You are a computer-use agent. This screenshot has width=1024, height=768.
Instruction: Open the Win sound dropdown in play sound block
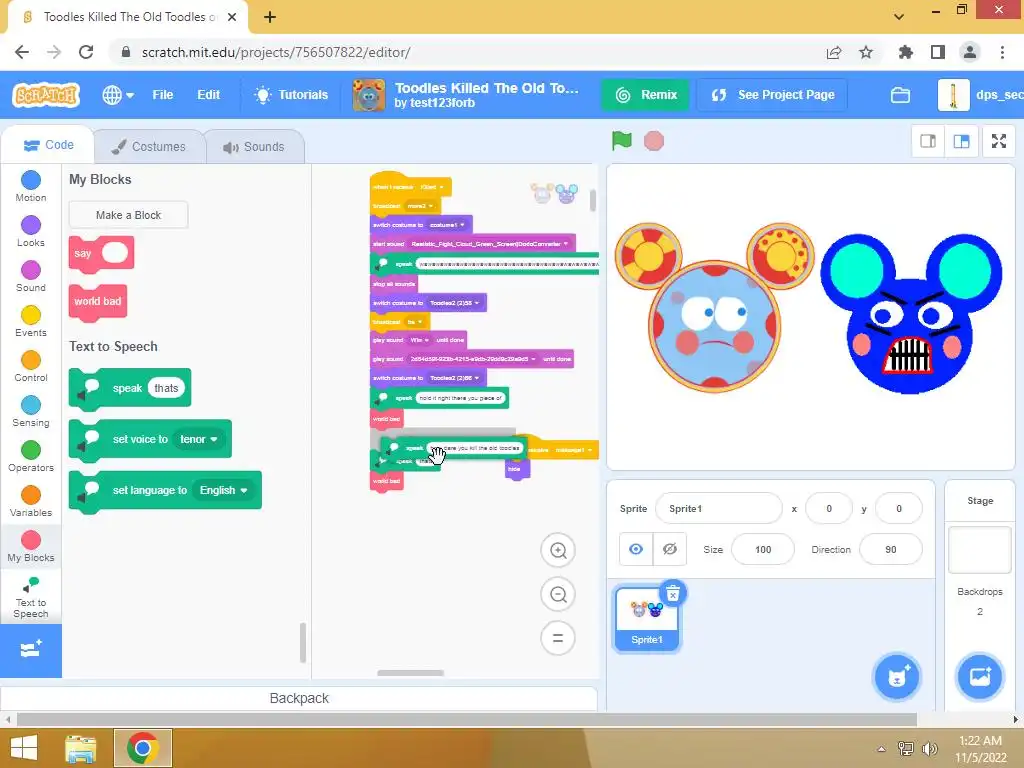pos(419,340)
